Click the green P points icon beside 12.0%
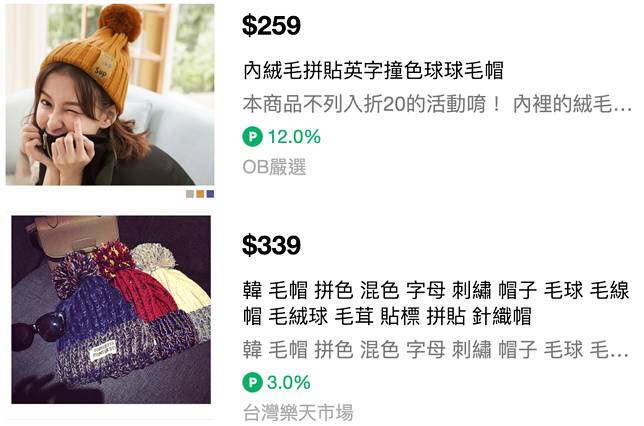Viewport: 644px width, 426px height. [x=252, y=137]
